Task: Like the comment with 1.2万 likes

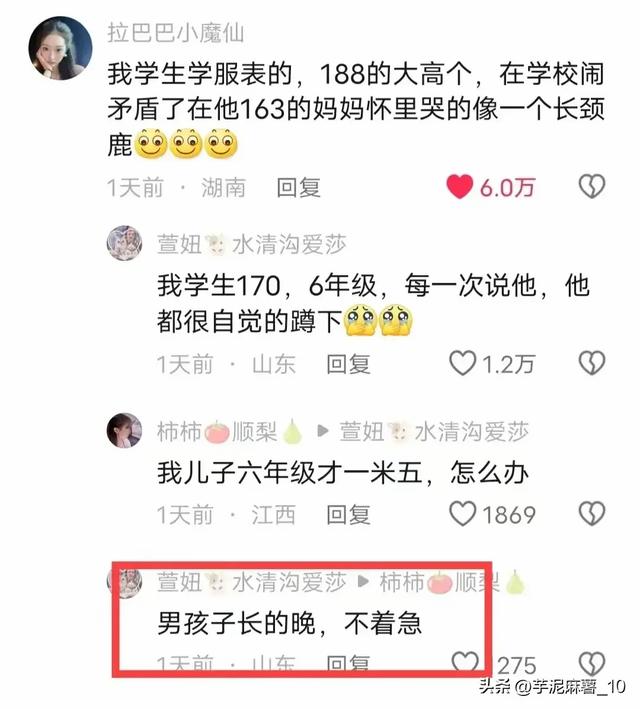Action: [x=463, y=363]
